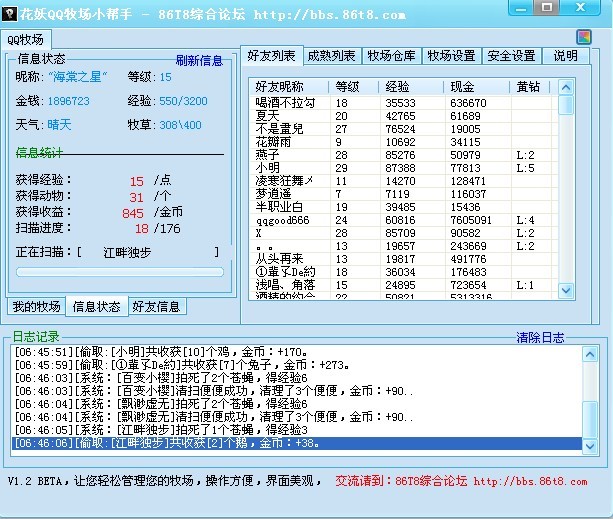Screen dimensions: 613x519
Task: Switch to the 好友列表 tab
Action: [271, 55]
